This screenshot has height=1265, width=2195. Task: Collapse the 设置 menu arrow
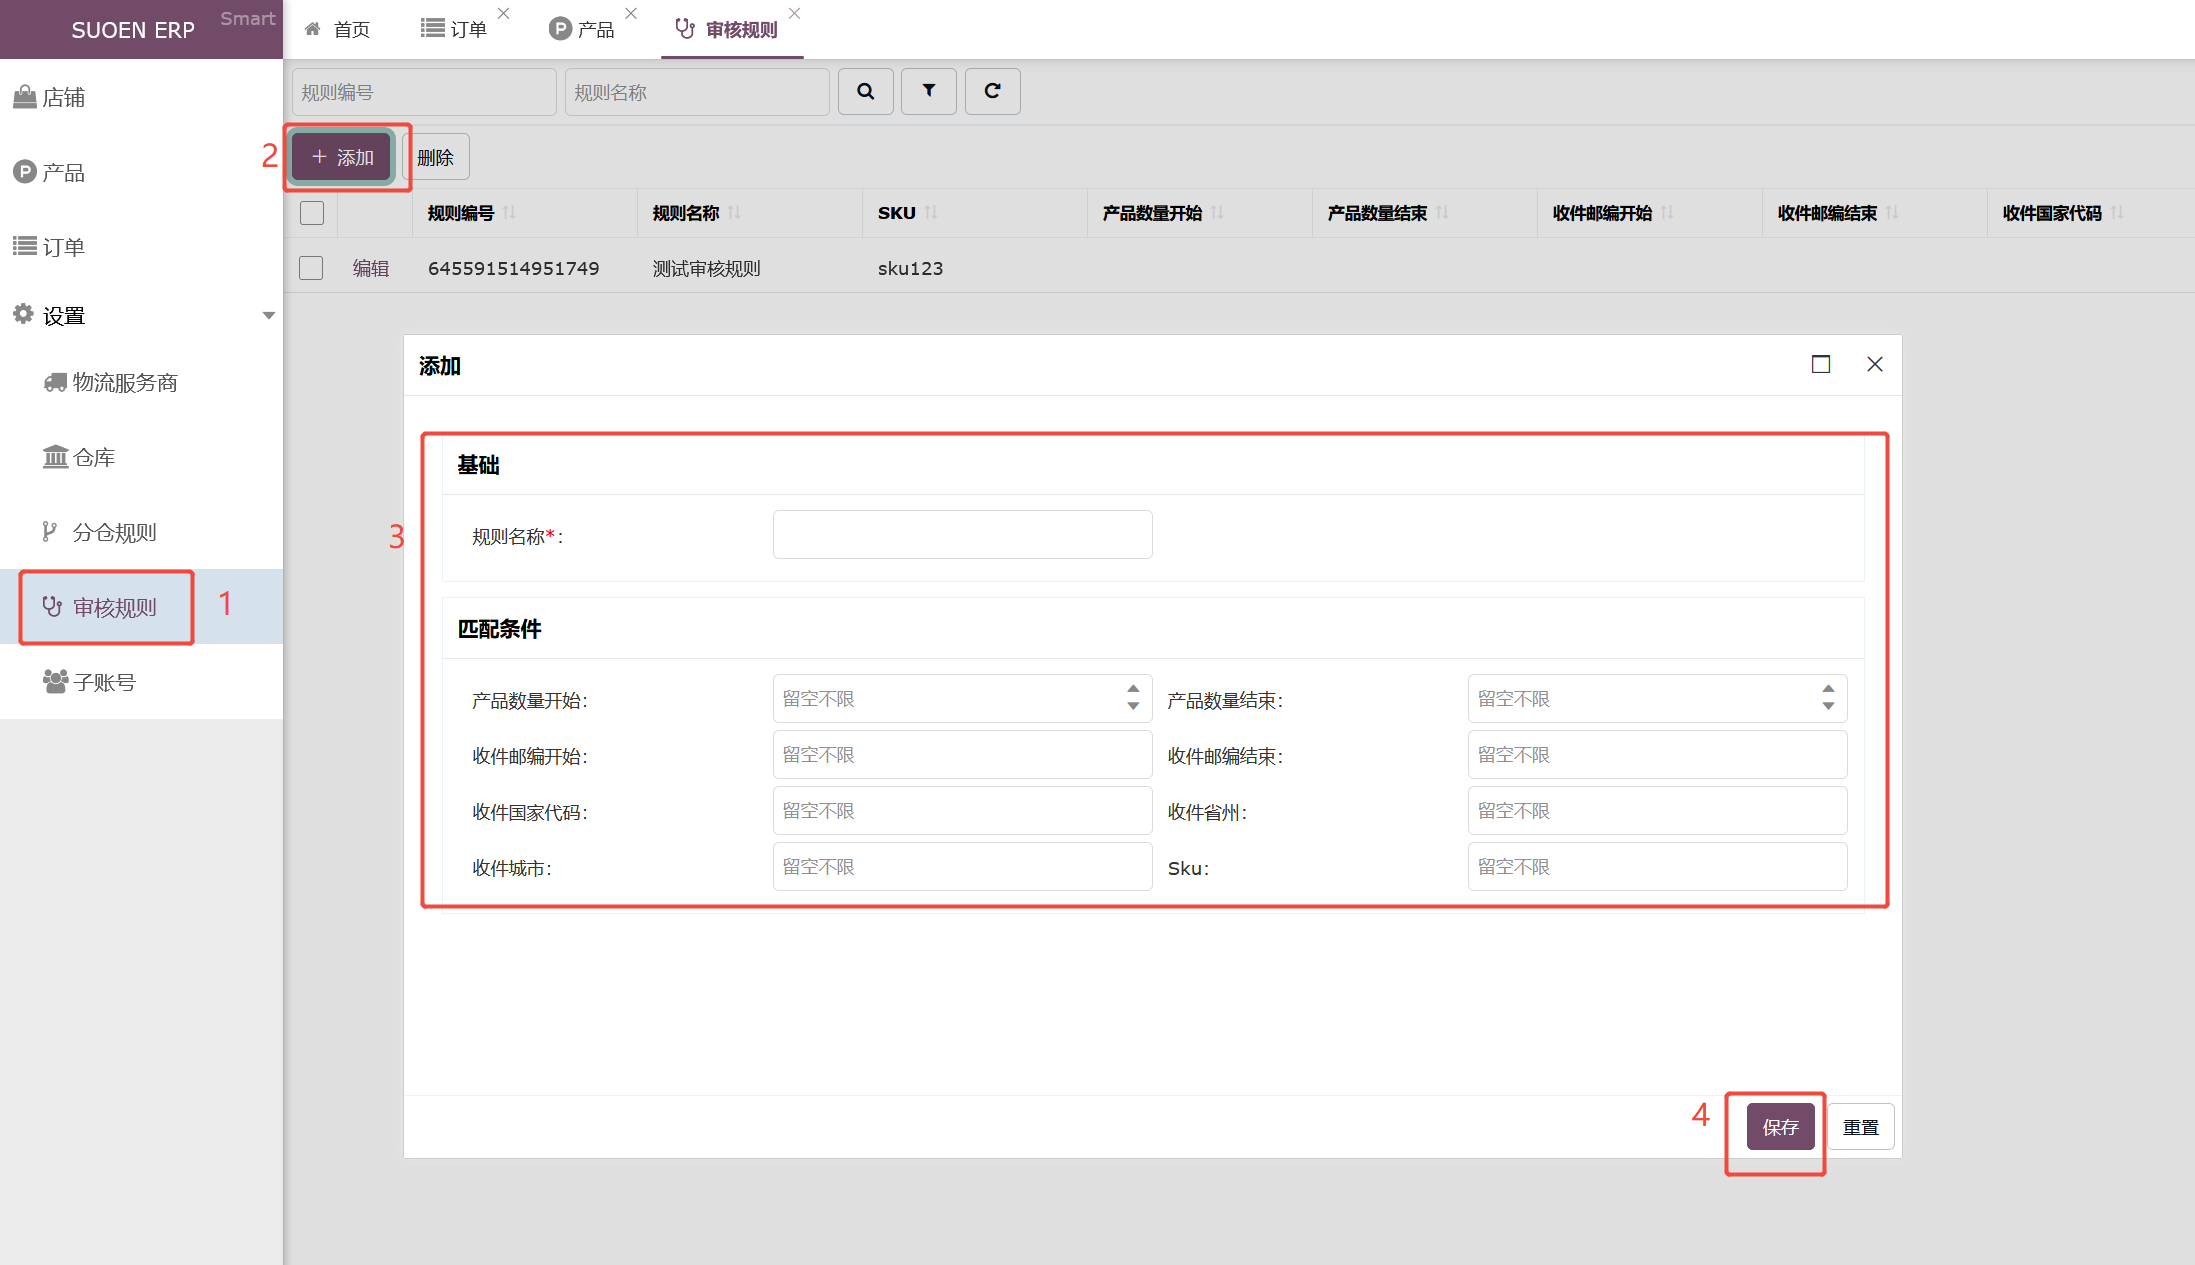point(268,316)
